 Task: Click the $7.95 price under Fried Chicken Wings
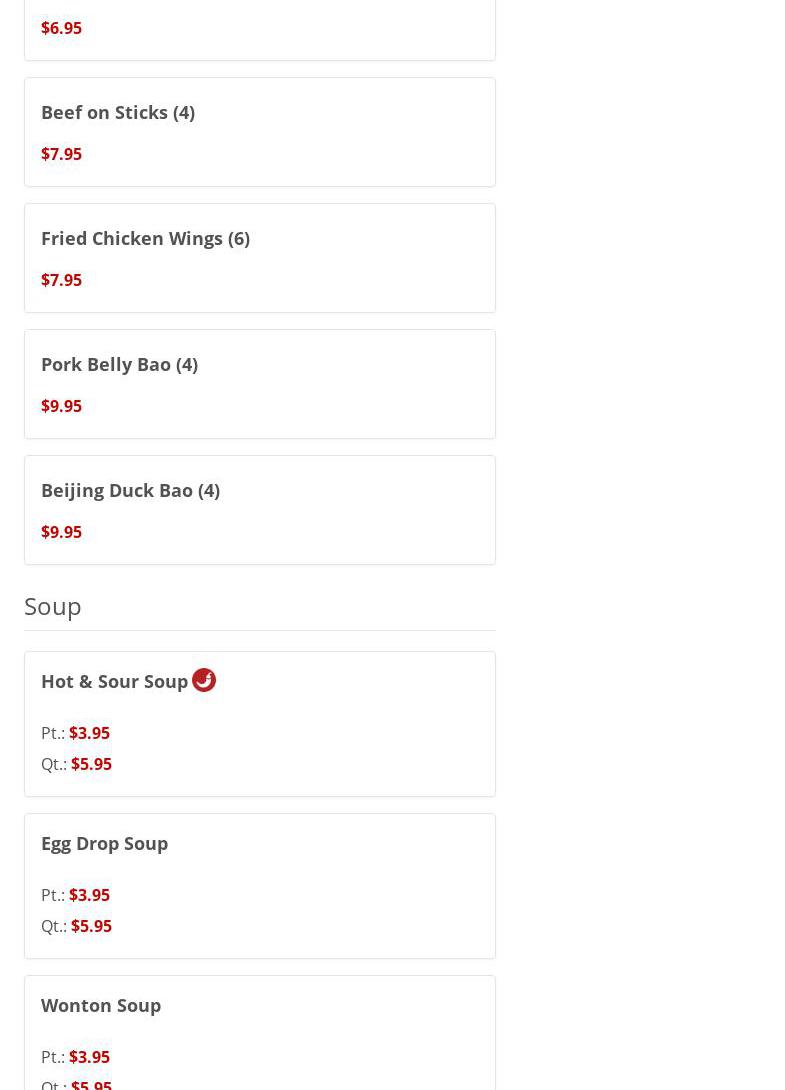(61, 280)
